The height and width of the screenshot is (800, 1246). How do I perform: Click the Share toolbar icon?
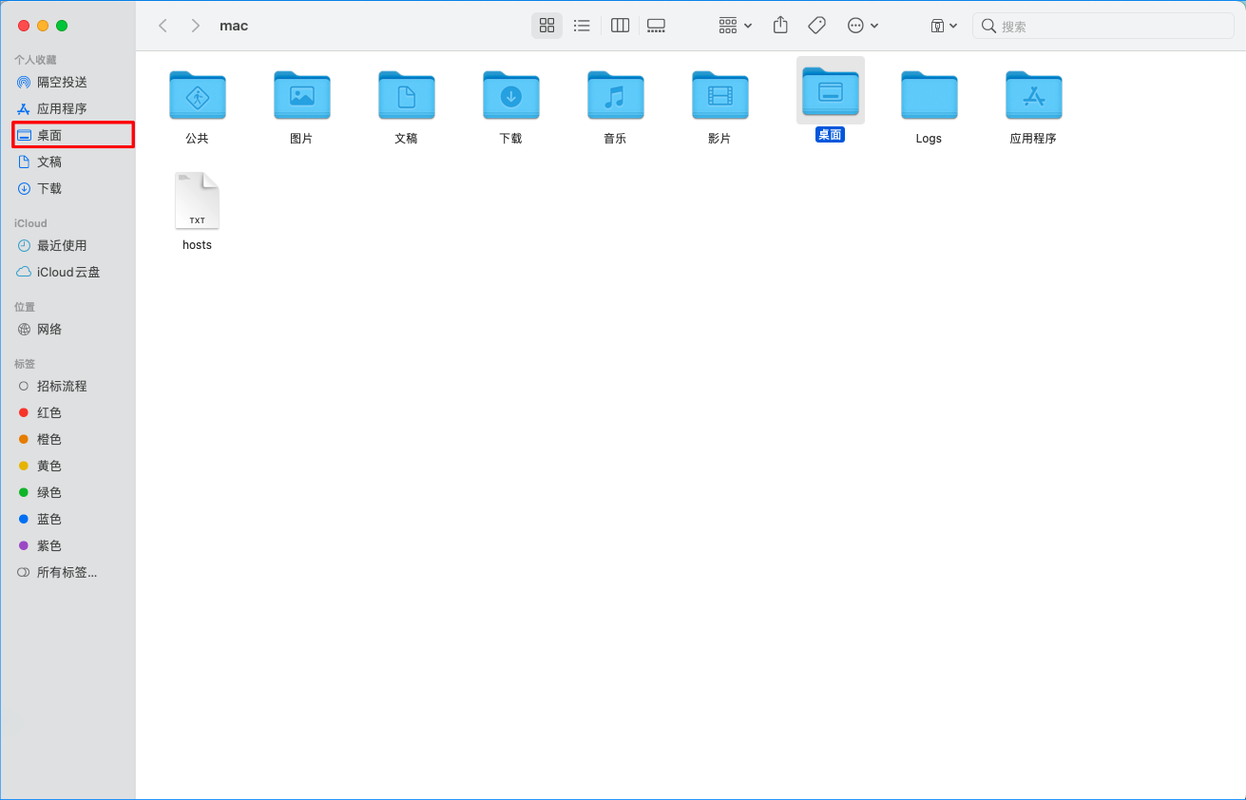(780, 26)
